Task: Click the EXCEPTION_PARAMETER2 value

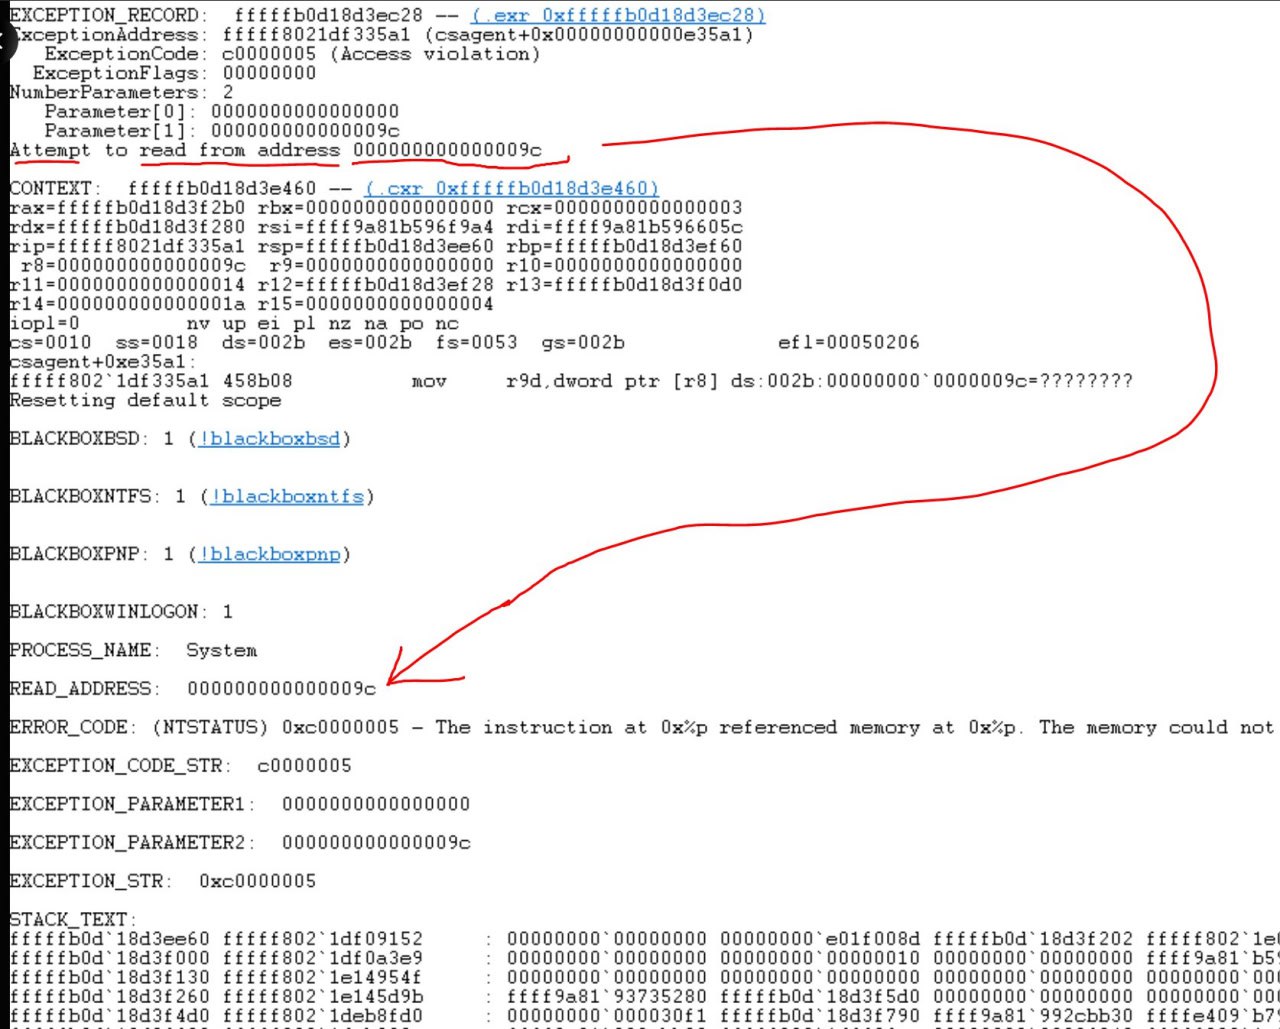Action: point(376,842)
